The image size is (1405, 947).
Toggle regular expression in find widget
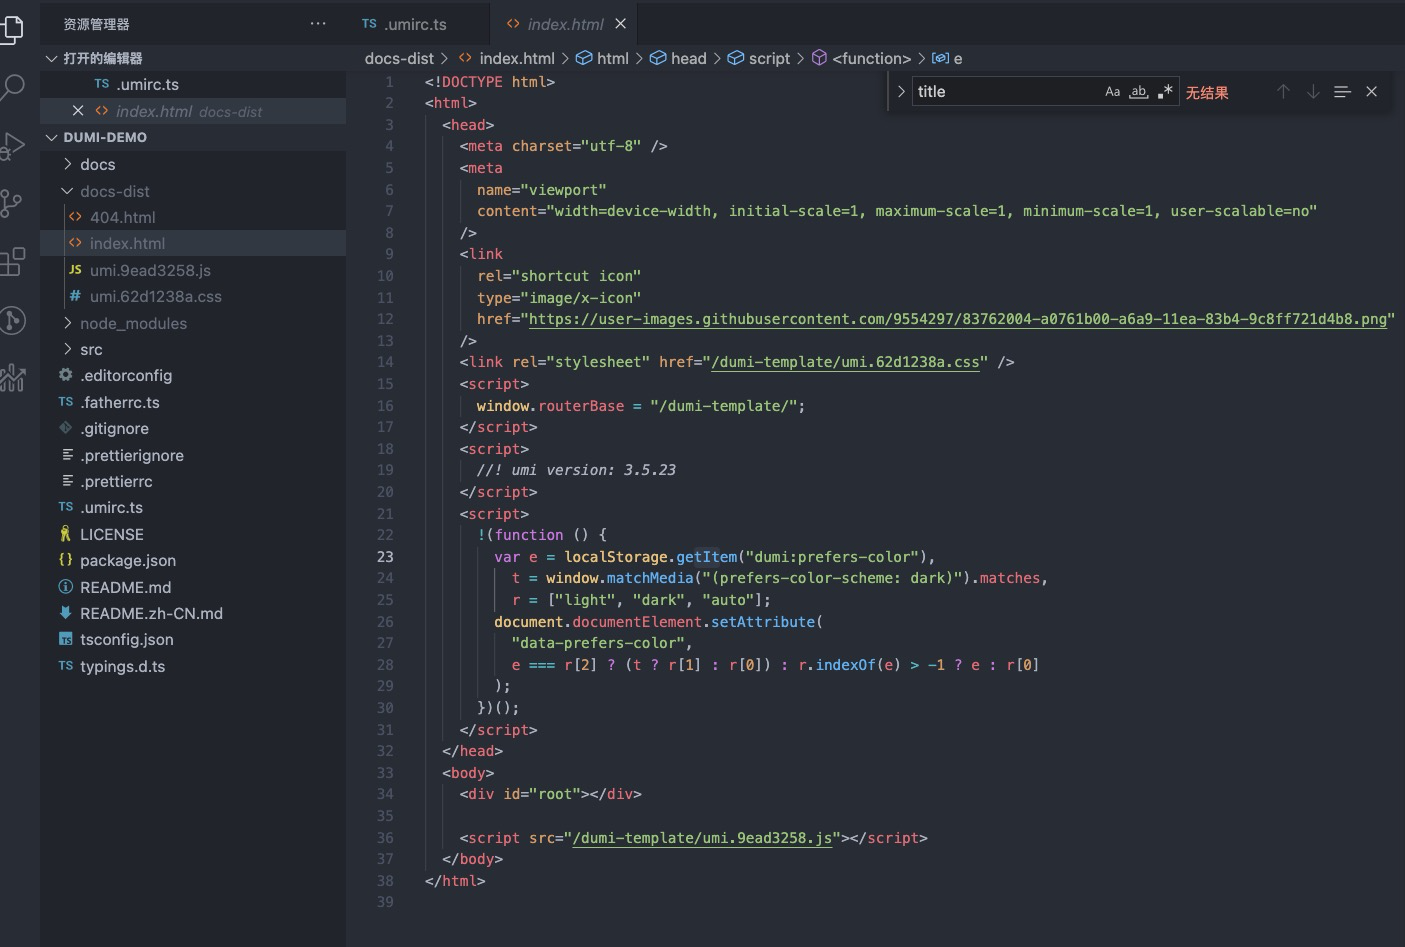click(x=1165, y=92)
